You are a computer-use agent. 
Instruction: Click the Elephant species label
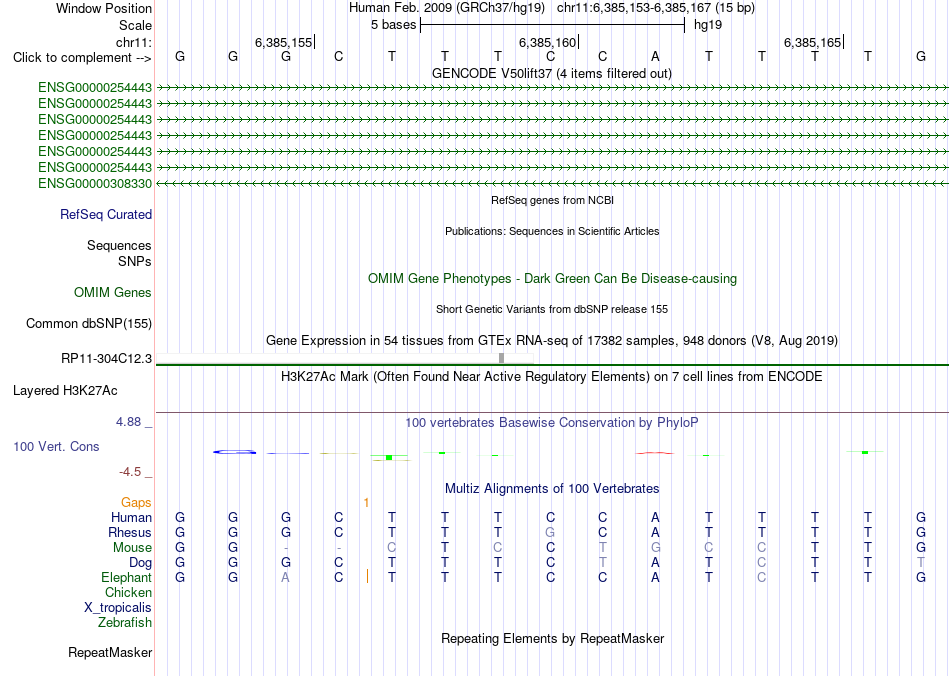tap(126, 577)
